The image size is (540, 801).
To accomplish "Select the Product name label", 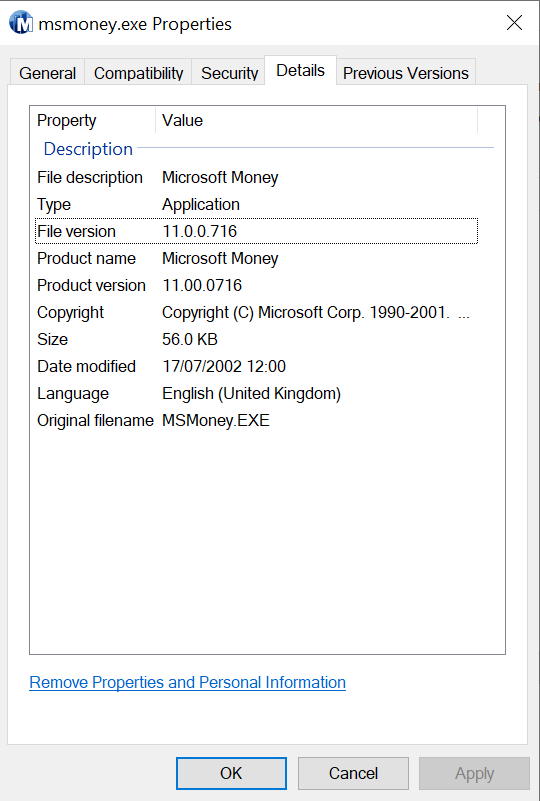I will click(x=86, y=258).
